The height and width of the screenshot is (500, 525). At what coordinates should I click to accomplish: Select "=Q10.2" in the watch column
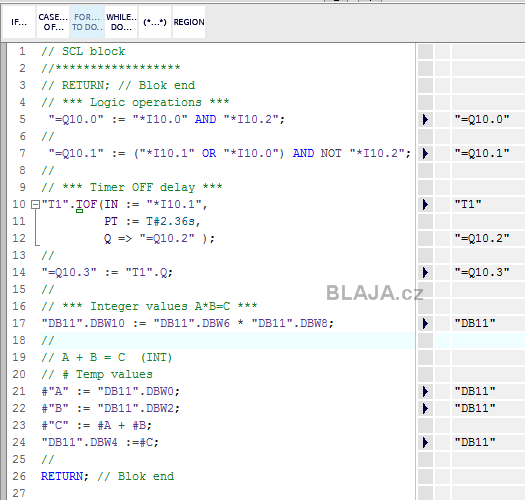[482, 238]
